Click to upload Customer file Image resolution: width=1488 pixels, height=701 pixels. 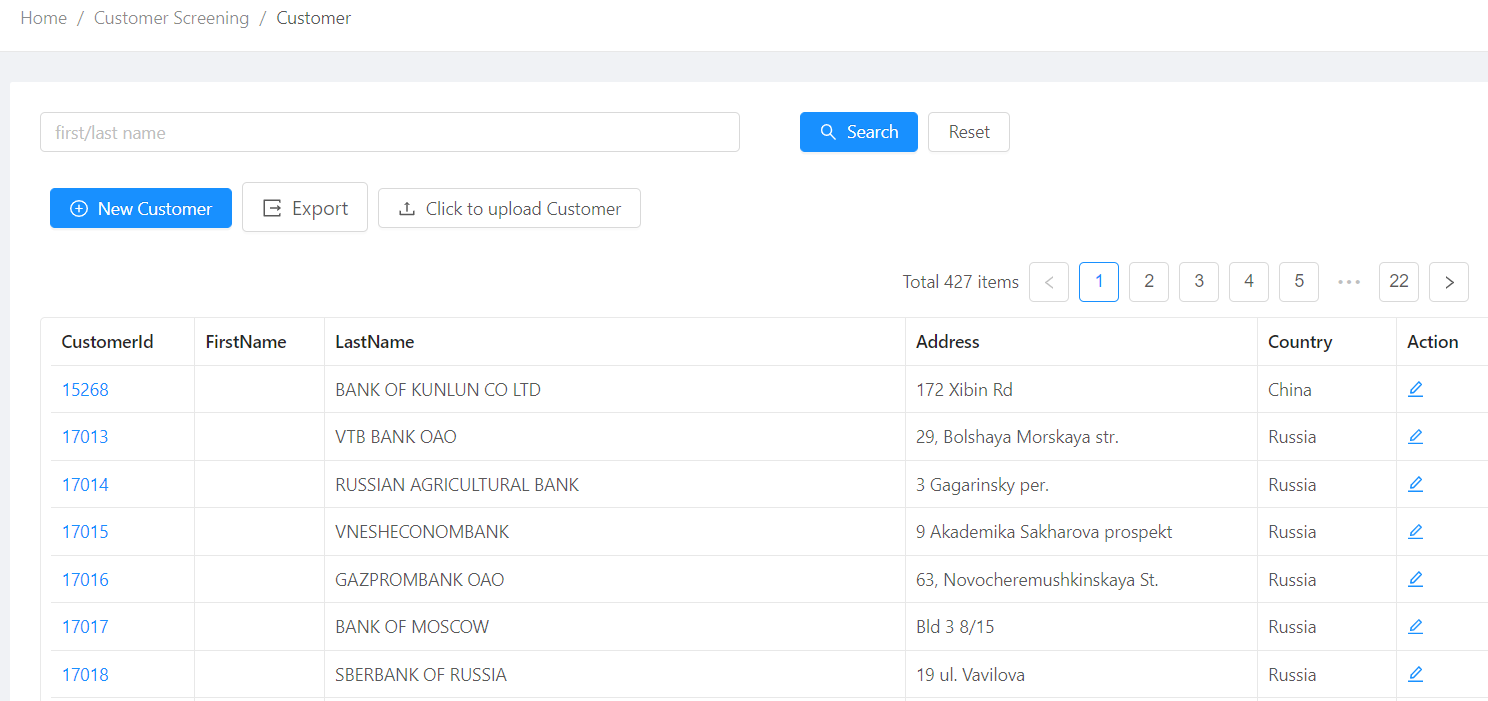click(x=509, y=208)
